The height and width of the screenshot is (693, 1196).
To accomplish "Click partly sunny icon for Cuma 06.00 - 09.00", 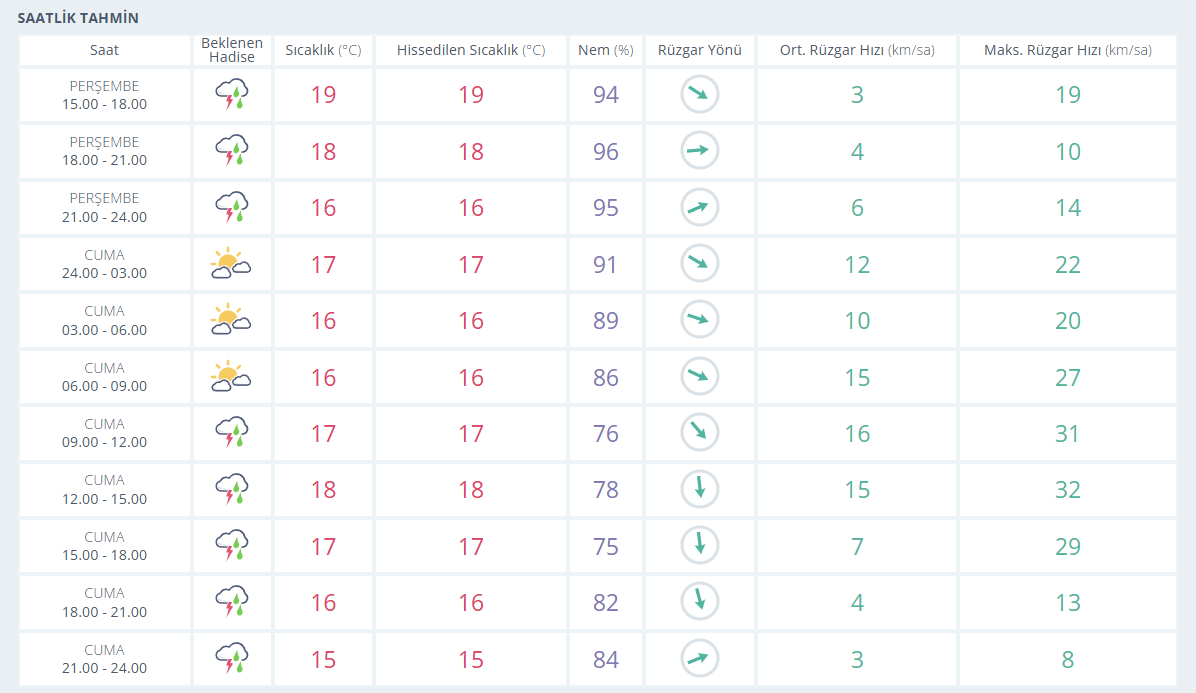I will (230, 376).
